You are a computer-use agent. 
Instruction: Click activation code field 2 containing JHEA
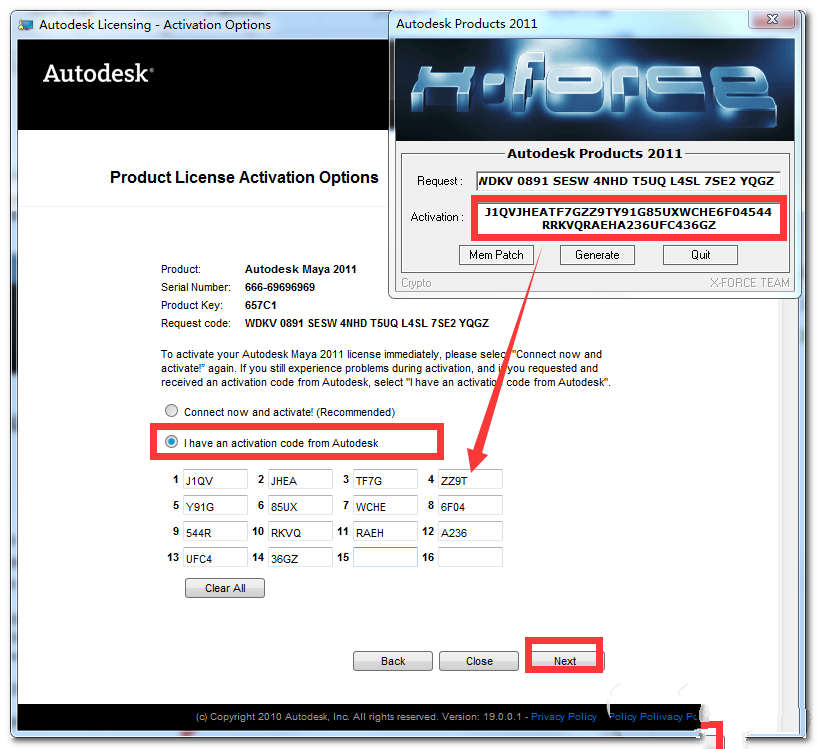[300, 480]
